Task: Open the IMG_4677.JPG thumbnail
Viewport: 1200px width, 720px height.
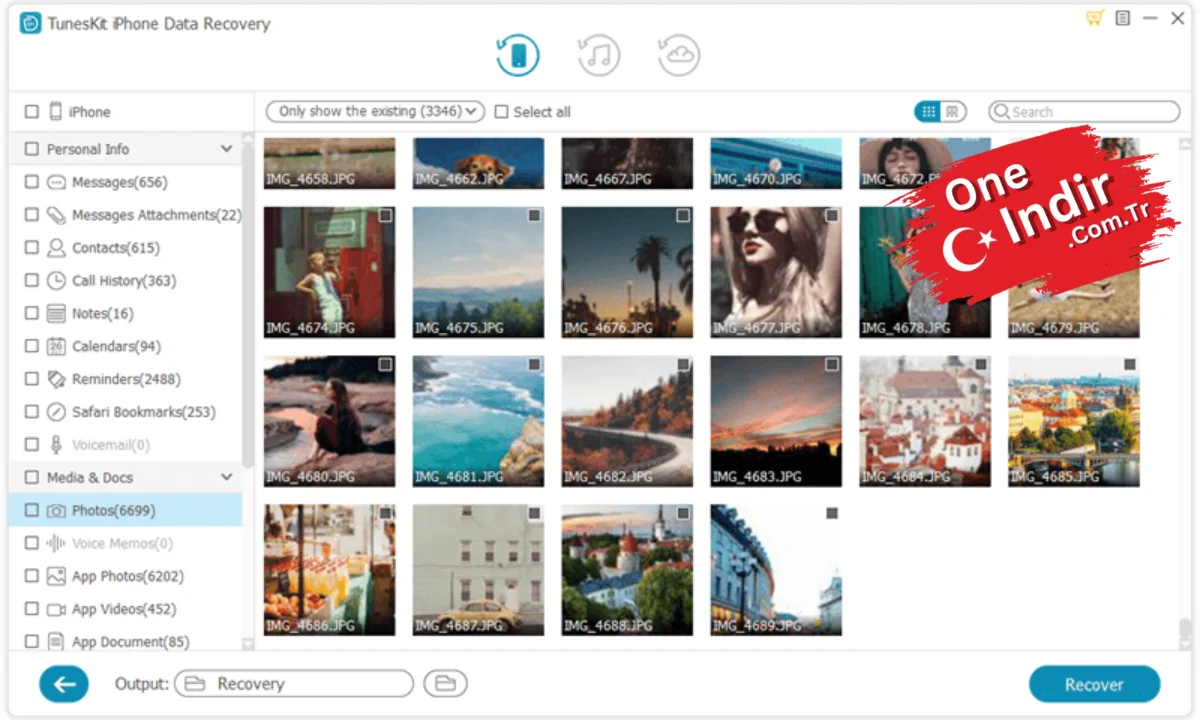Action: (776, 272)
